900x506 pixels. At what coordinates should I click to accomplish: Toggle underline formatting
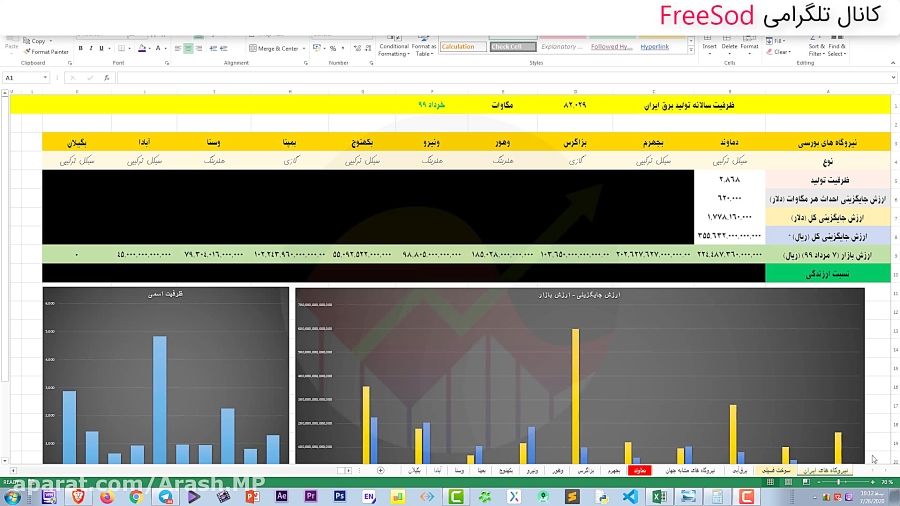[101, 49]
